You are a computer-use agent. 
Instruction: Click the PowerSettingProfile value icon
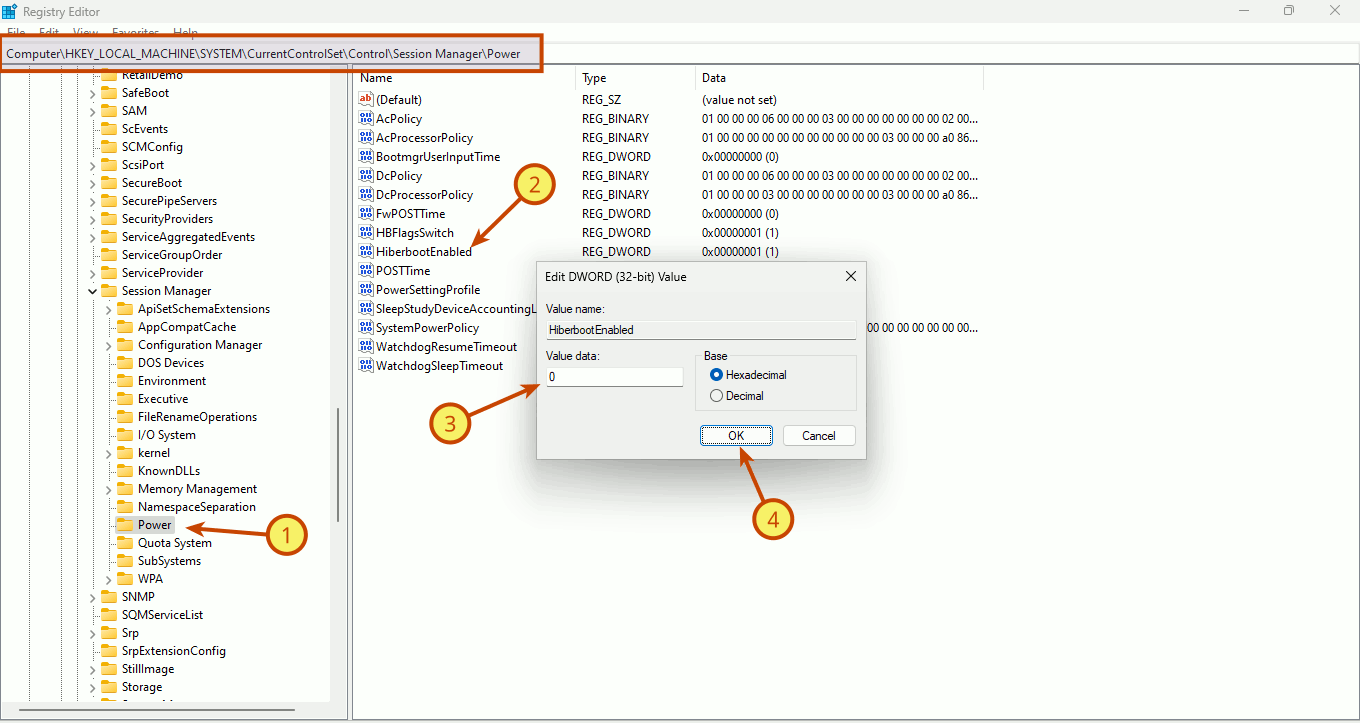(365, 290)
